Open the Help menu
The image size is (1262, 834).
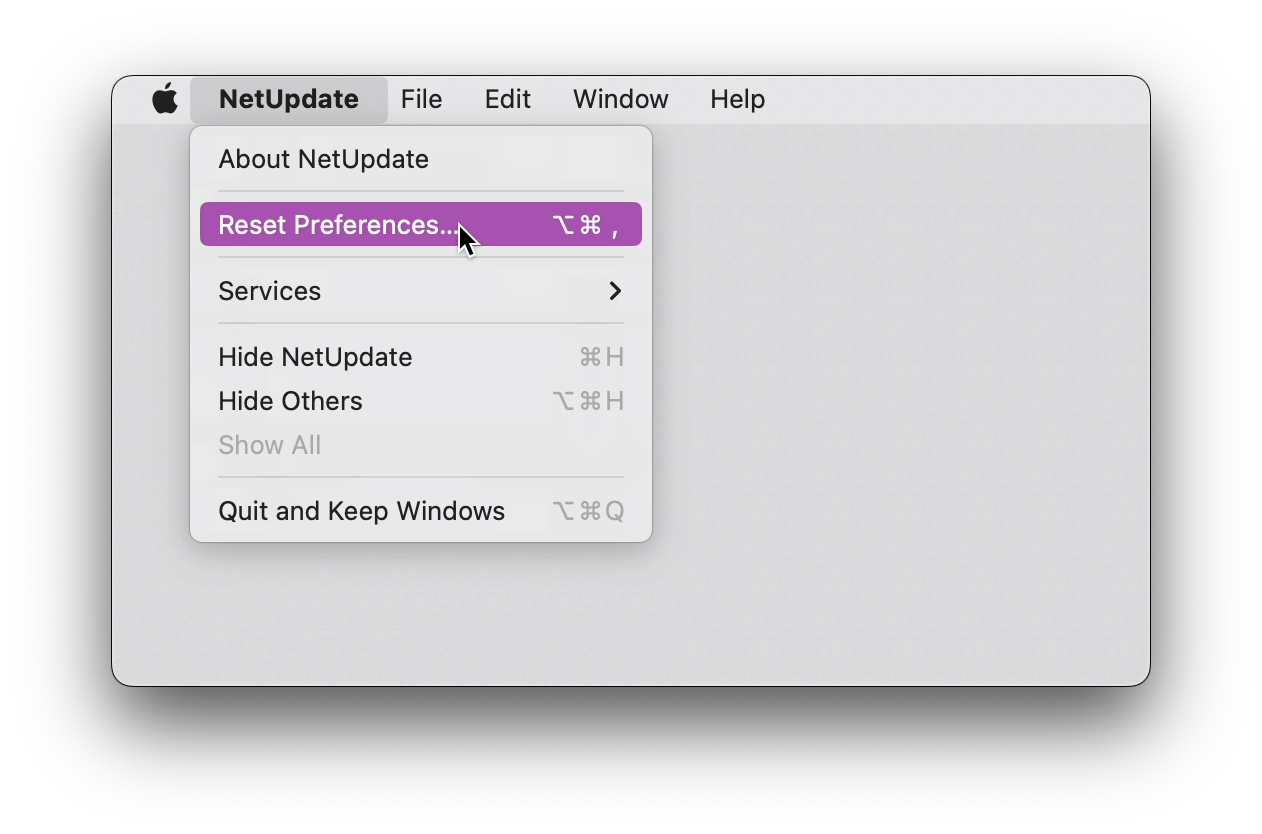[737, 99]
